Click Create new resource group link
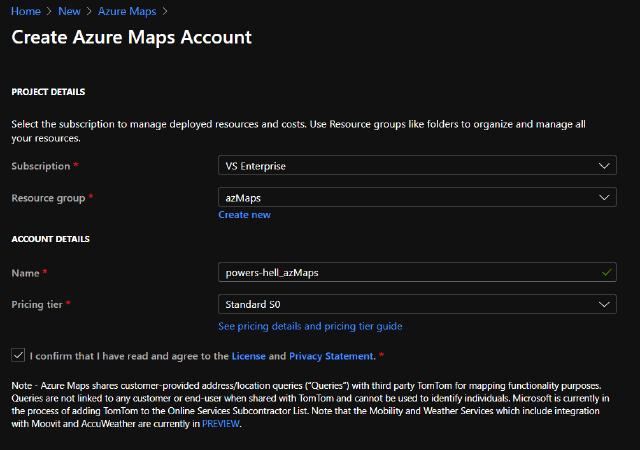 point(244,215)
